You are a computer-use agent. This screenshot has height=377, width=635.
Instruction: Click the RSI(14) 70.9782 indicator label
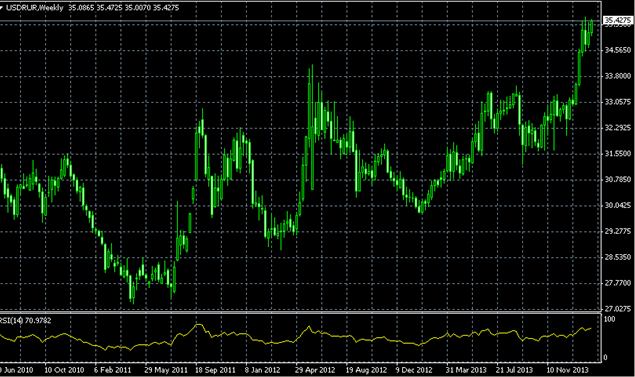tap(26, 321)
